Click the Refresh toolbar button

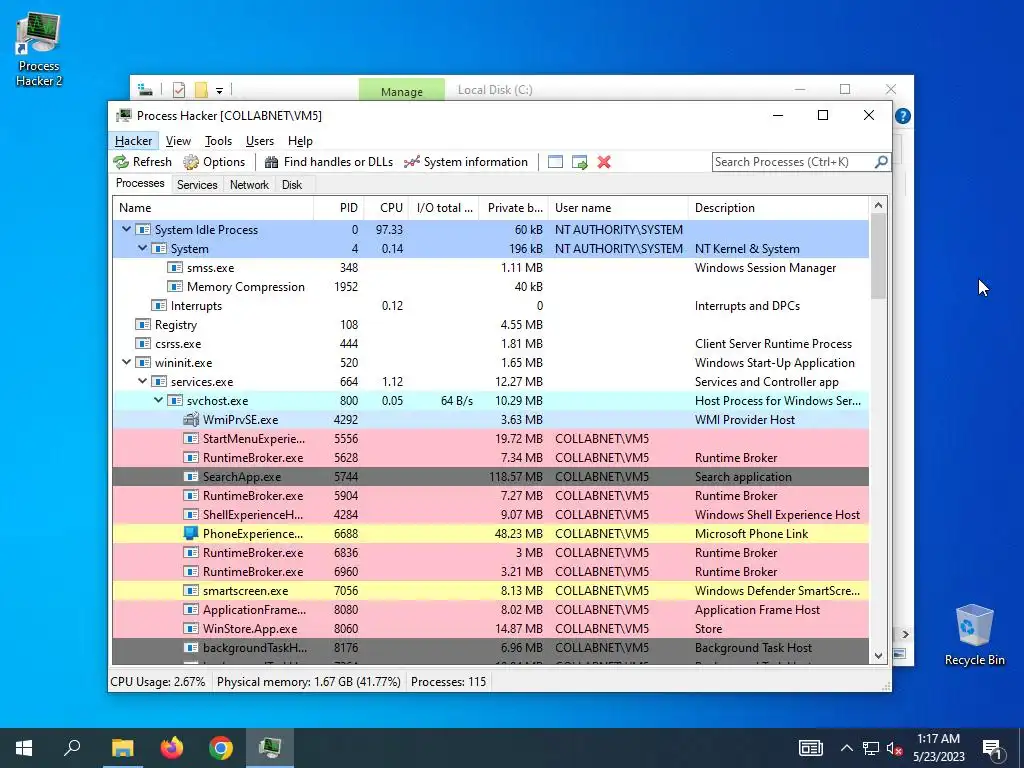pos(142,162)
